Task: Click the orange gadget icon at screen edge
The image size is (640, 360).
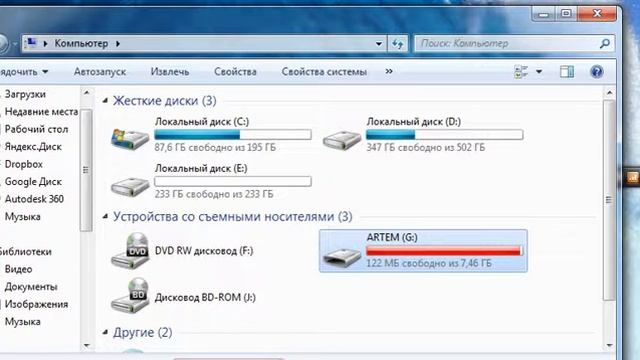Action: [x=632, y=177]
